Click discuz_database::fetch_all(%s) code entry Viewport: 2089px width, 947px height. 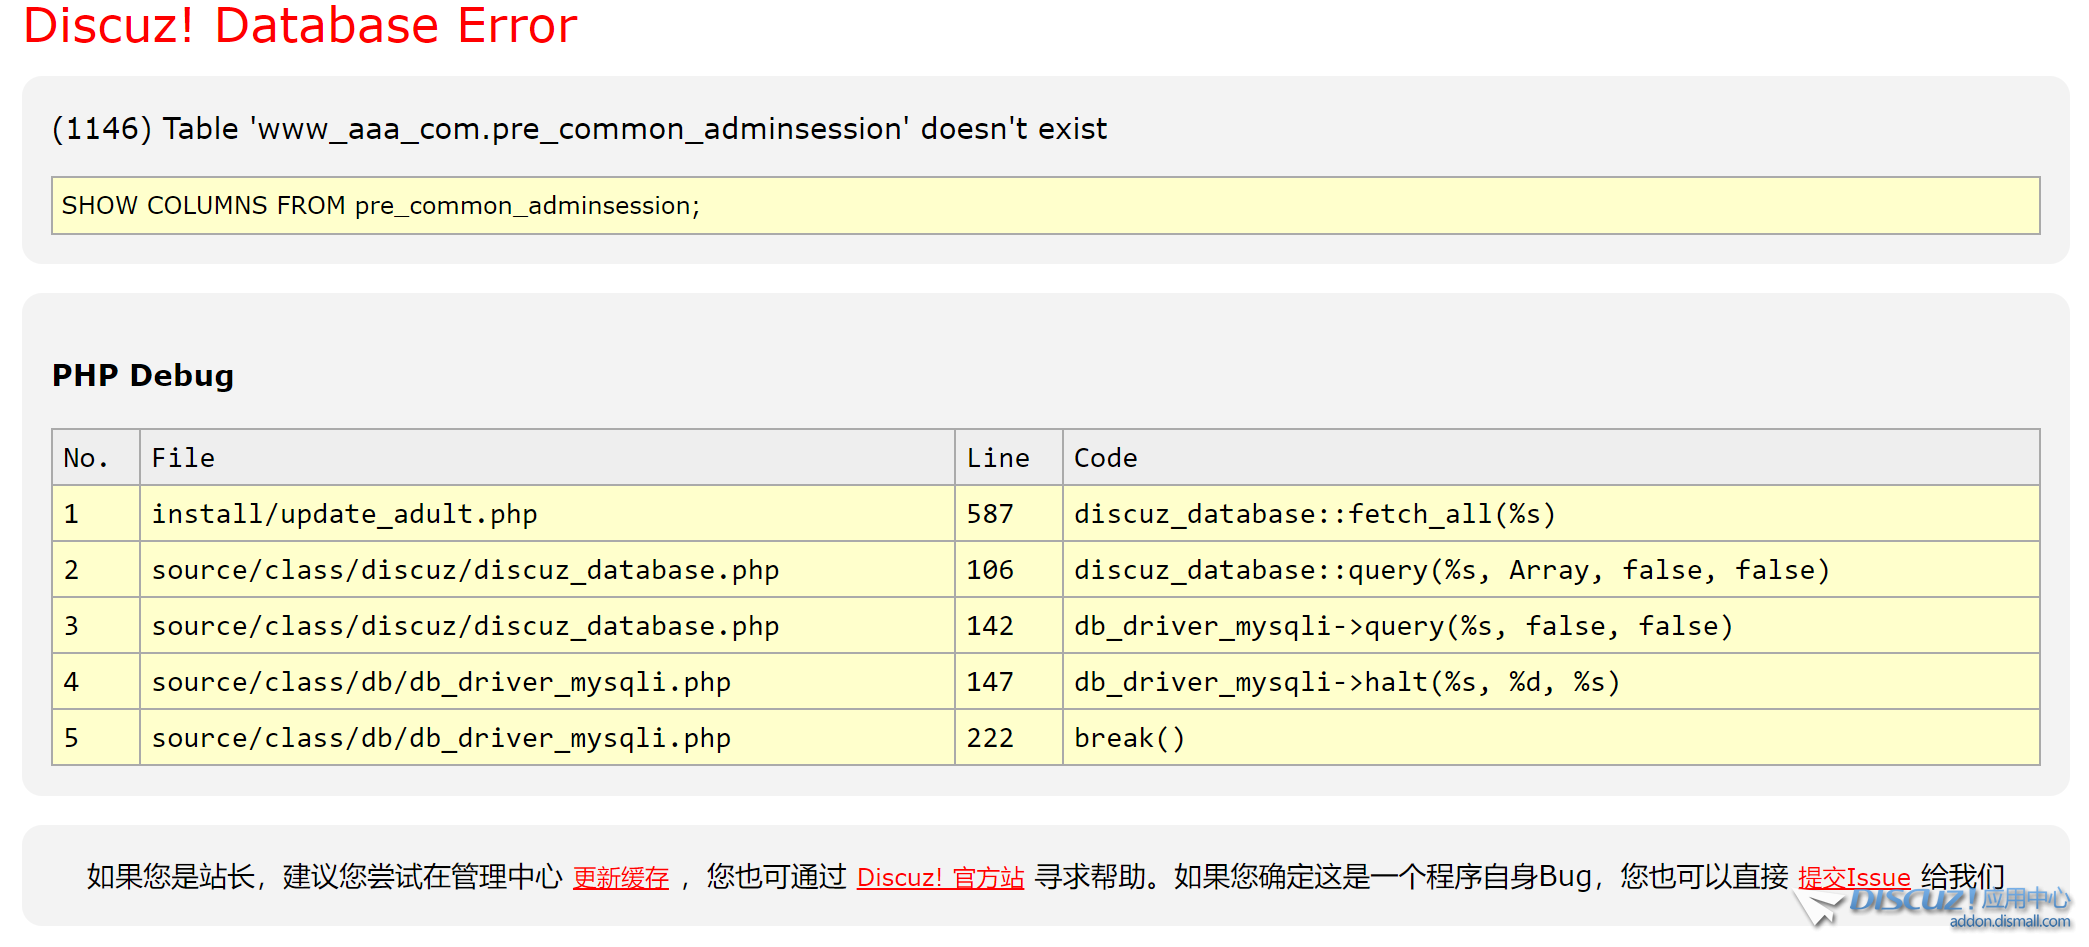(x=1314, y=513)
